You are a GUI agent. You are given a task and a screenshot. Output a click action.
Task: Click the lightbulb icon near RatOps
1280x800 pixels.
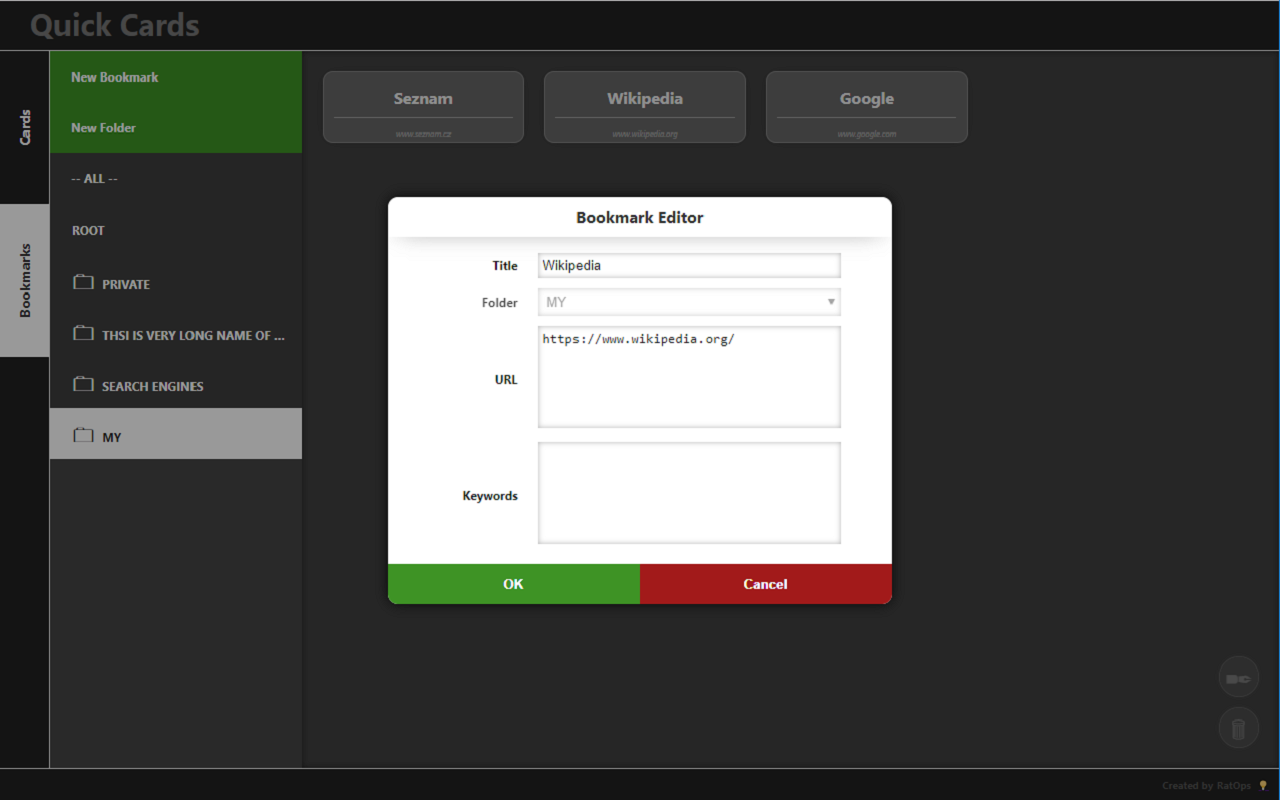coord(1263,785)
